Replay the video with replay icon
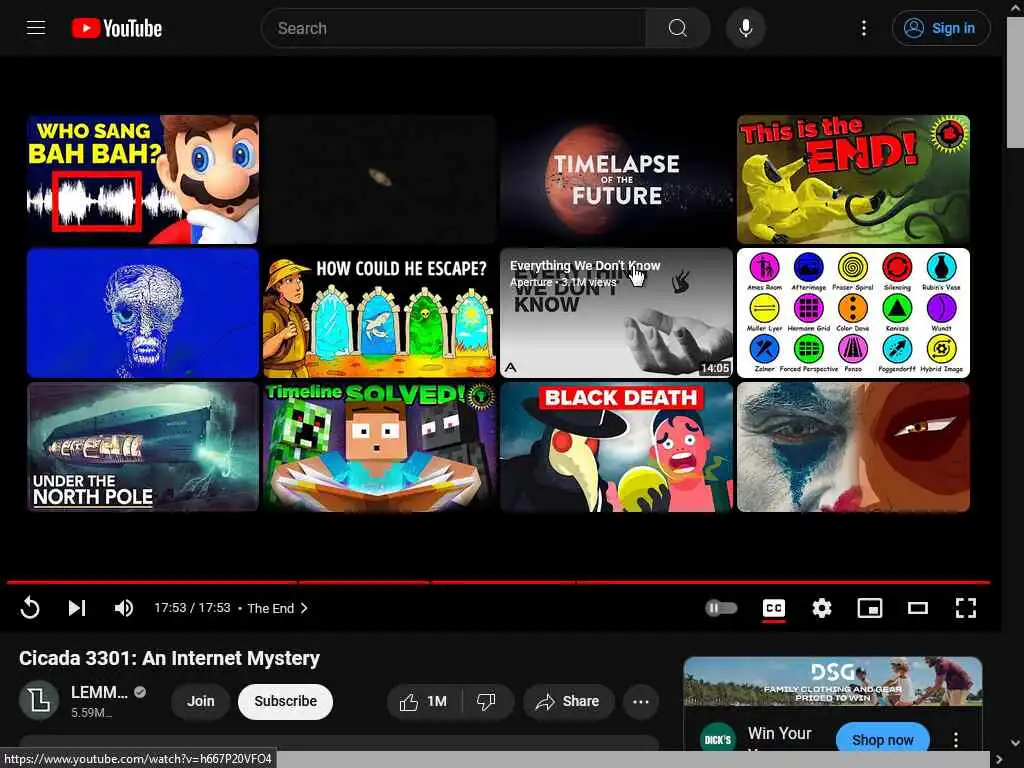1024x768 pixels. (30, 608)
